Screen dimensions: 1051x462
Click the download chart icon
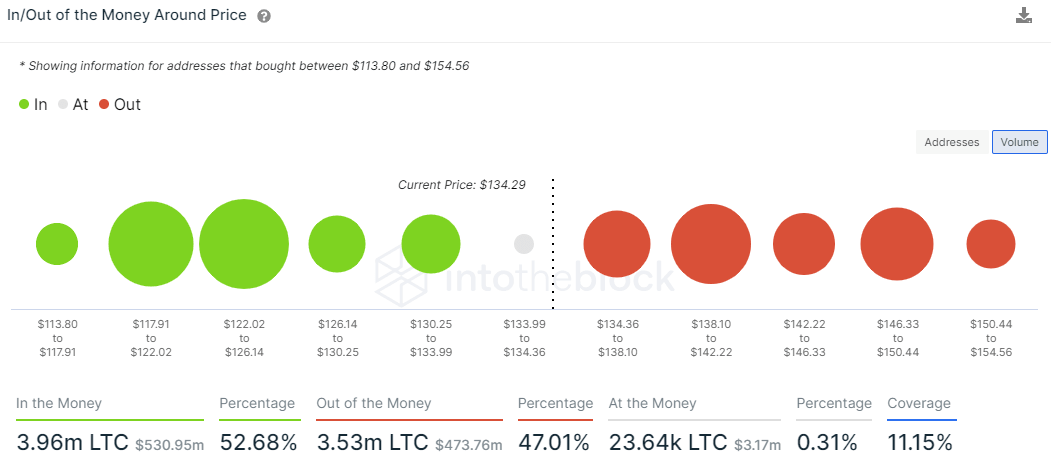(1023, 15)
